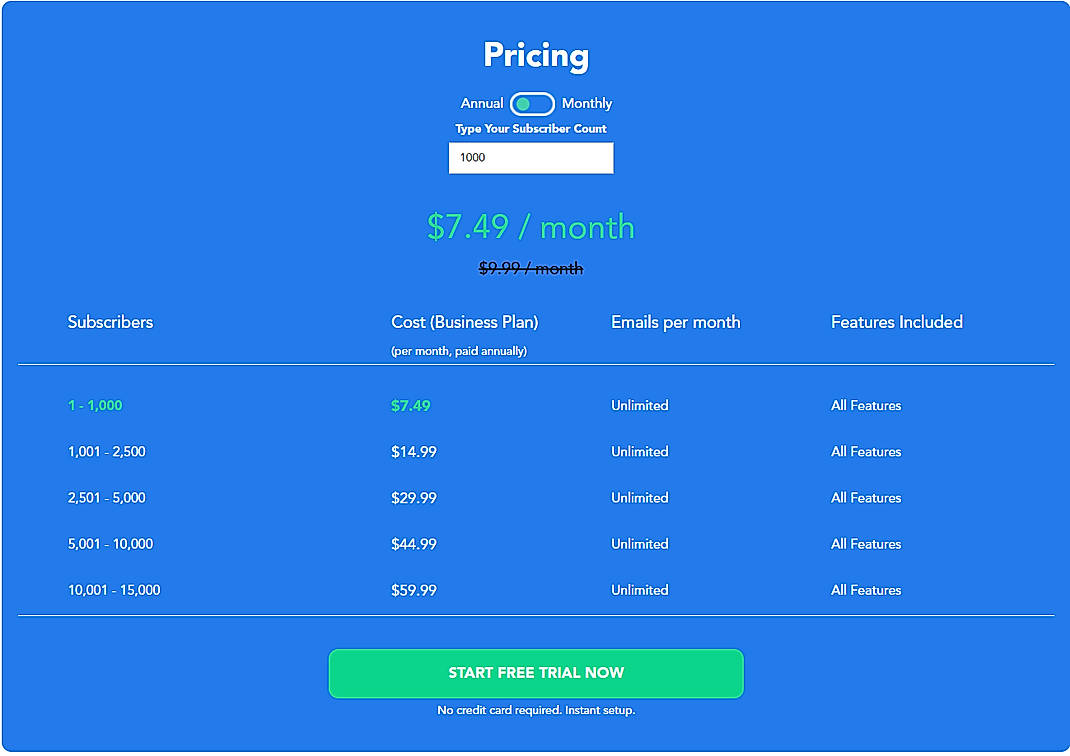
Task: Click the crossed-out $9.99 / month price
Action: click(x=530, y=268)
